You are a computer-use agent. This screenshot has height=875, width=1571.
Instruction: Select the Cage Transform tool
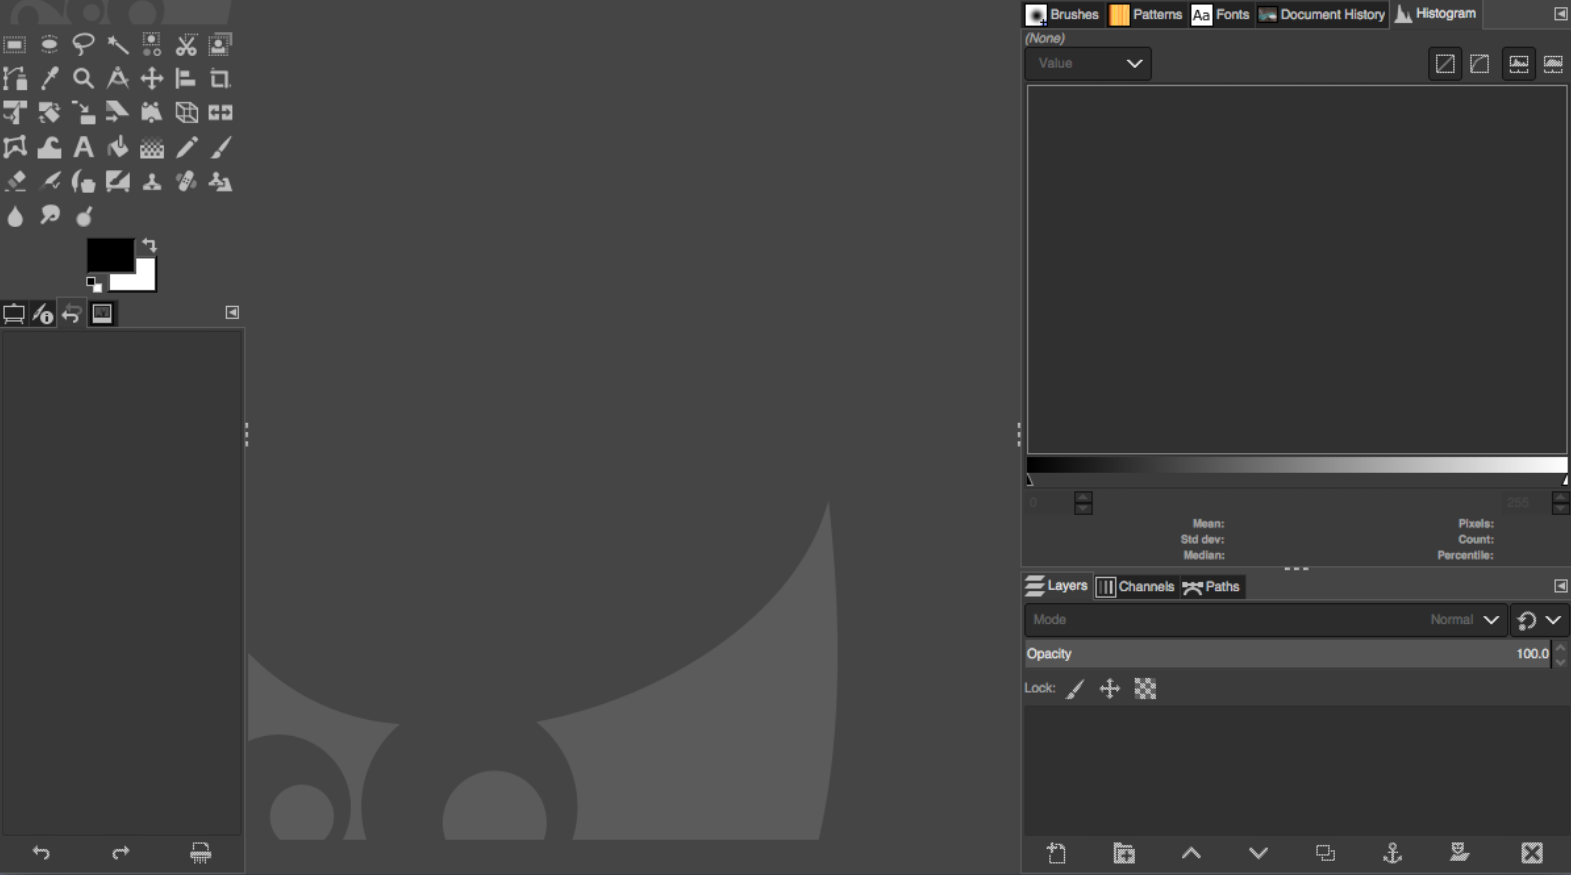(15, 148)
